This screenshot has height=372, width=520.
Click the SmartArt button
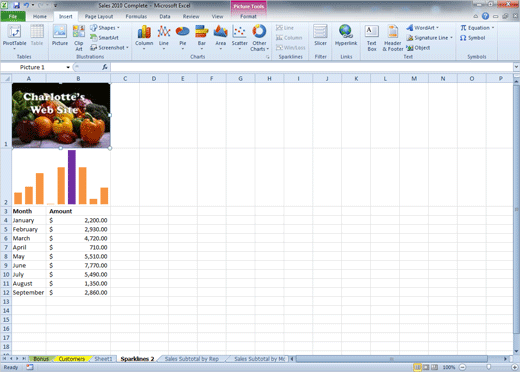click(104, 38)
